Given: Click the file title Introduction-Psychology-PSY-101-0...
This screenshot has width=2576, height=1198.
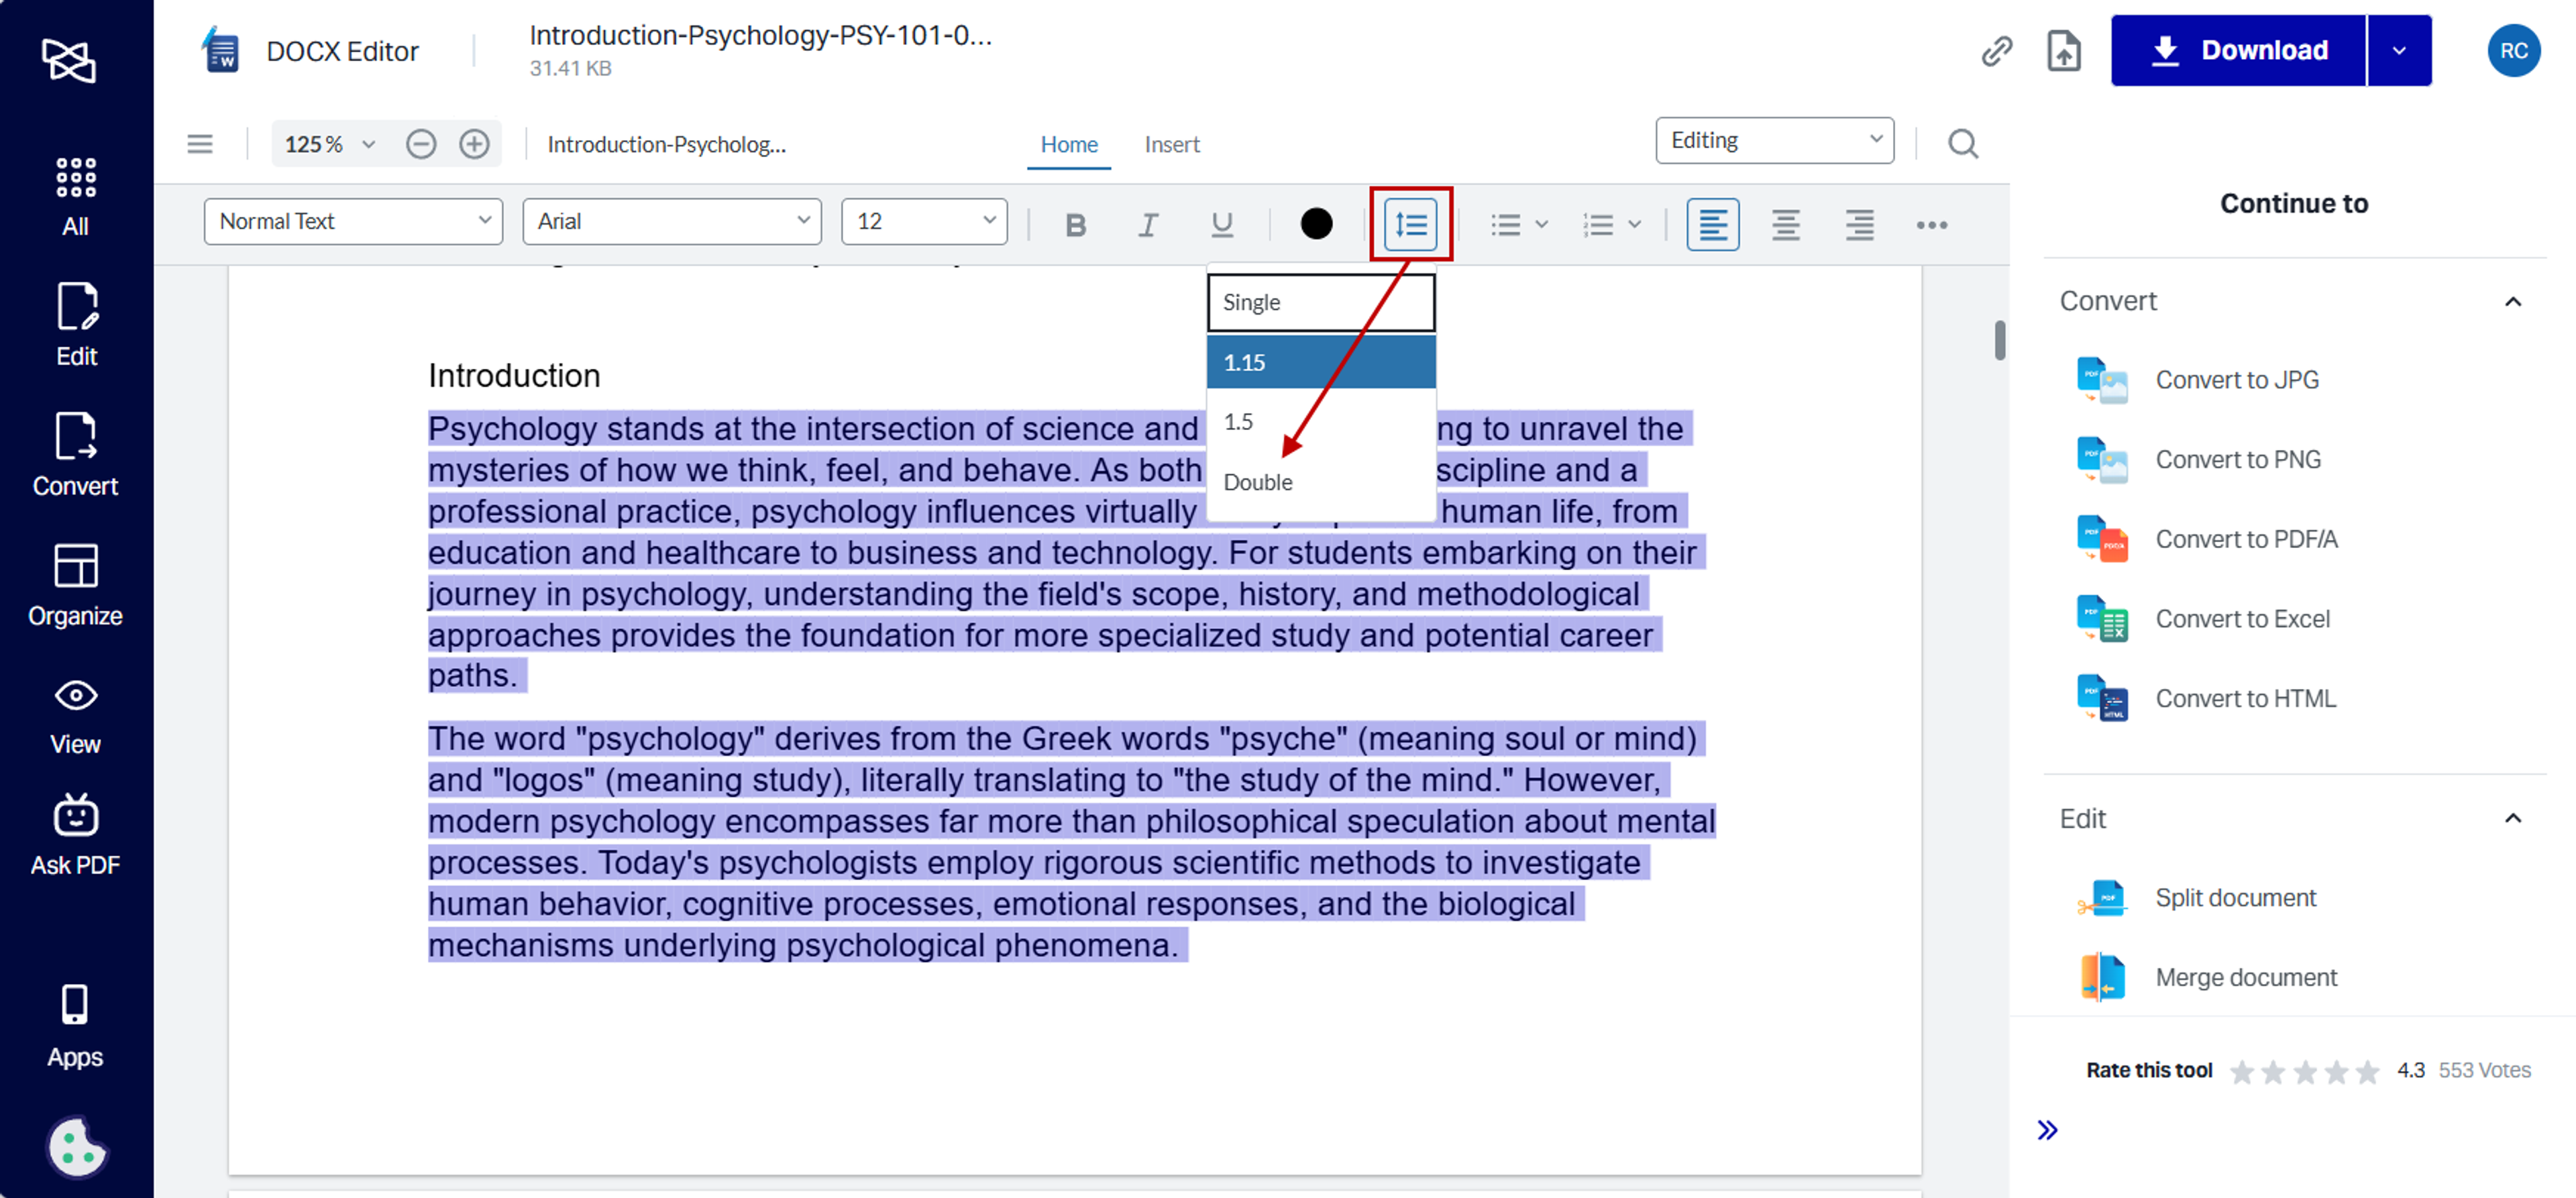Looking at the screenshot, I should point(760,36).
